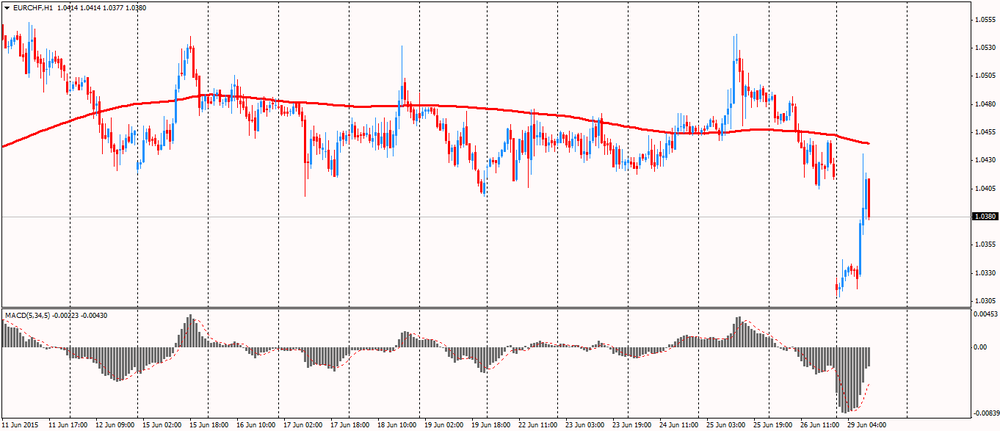
Task: Click the small triangle icon before EURCHF,H1
Action: click(6, 8)
